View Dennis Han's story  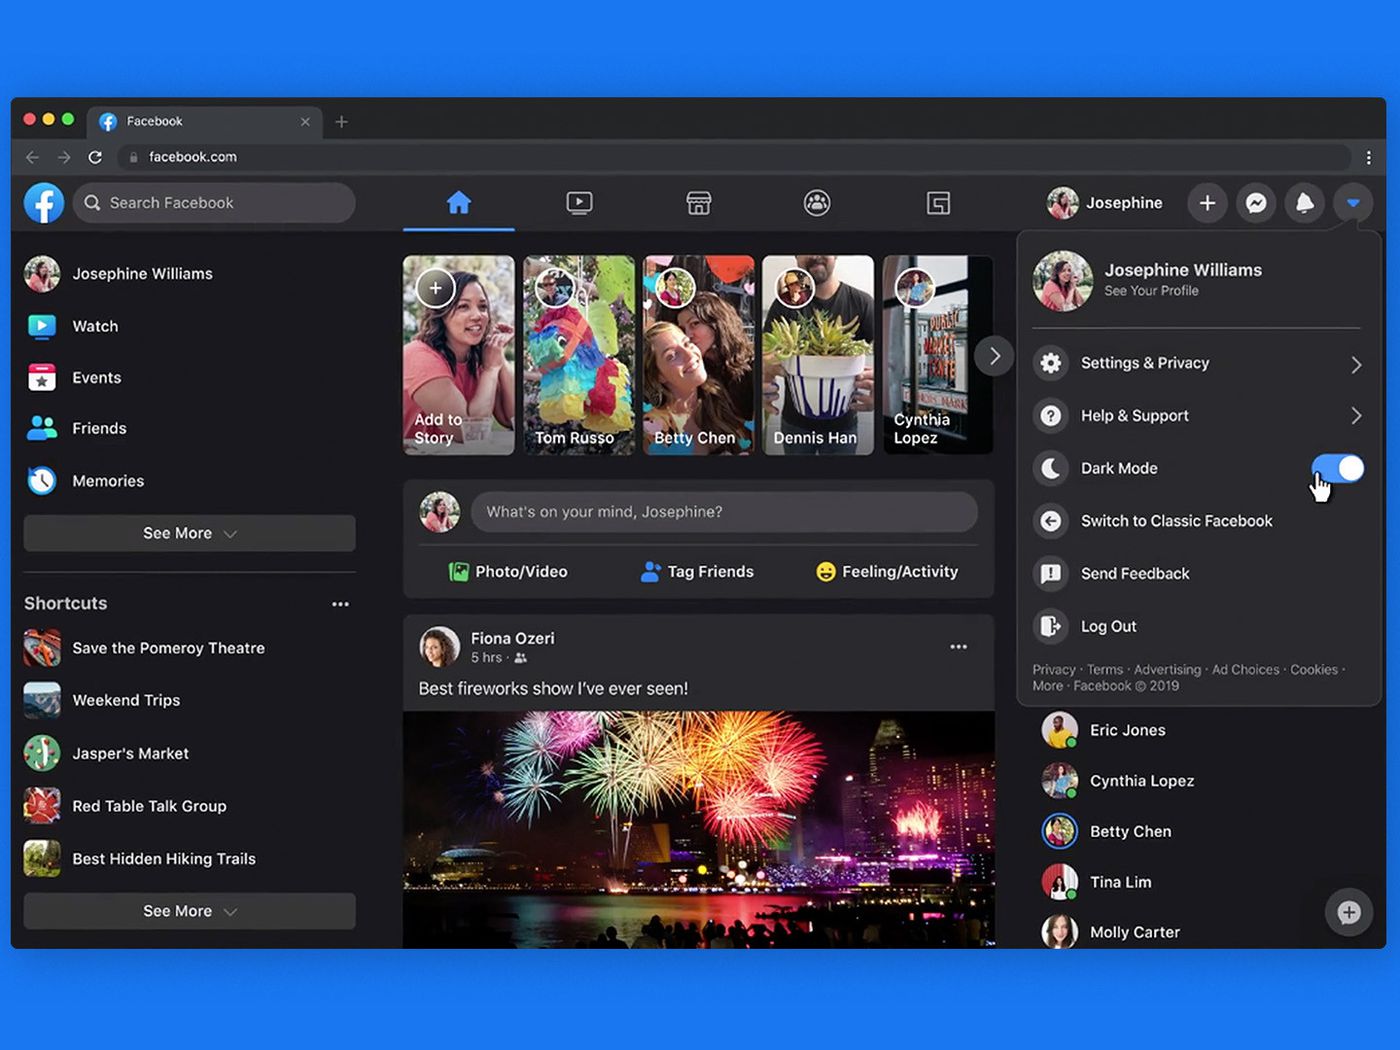click(x=818, y=355)
